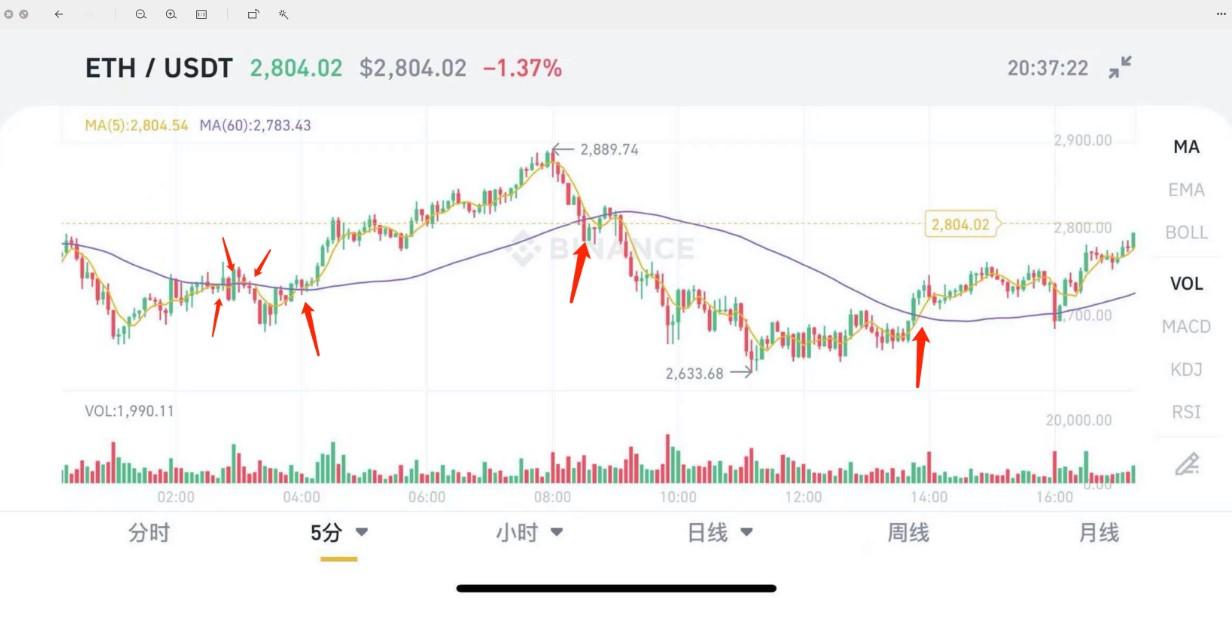Viewport: 1232px width, 622px height.
Task: Expand the 5分 interval dropdown
Action: point(362,533)
